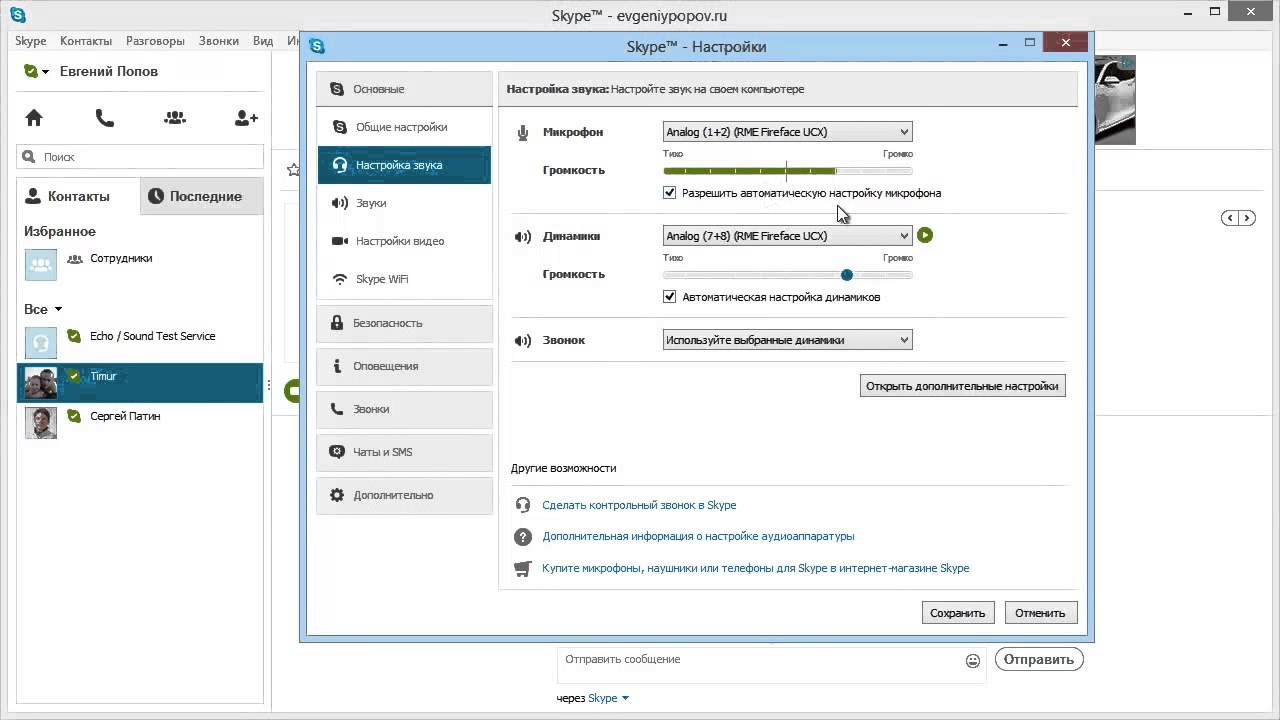Select Echo / Sound Test Service contact
This screenshot has width=1280, height=720.
[140, 342]
